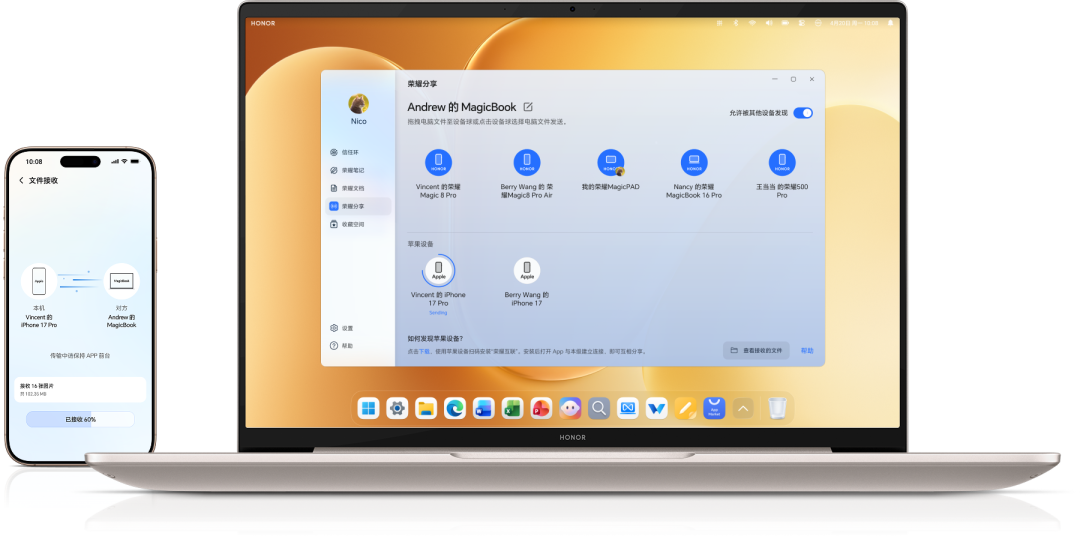Tap the 接收 16 张图片 card on the phone

pos(80,389)
